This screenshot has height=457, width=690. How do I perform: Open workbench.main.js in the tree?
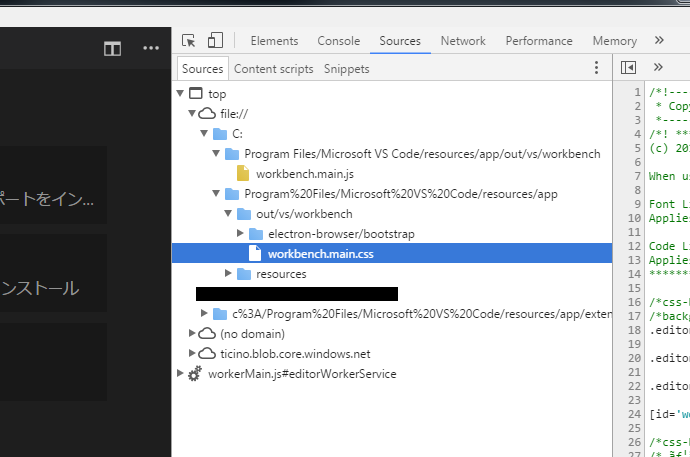coord(305,174)
